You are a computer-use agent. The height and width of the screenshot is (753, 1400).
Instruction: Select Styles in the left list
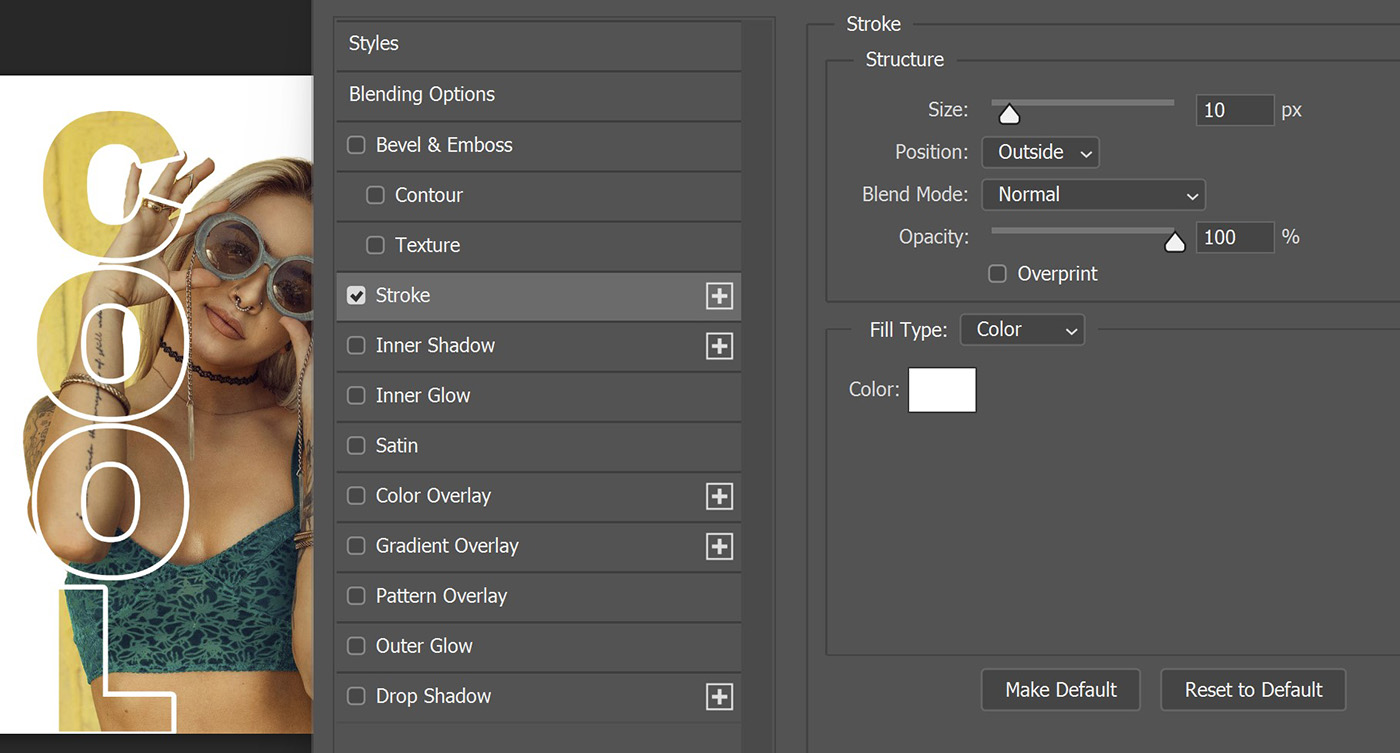[x=538, y=44]
